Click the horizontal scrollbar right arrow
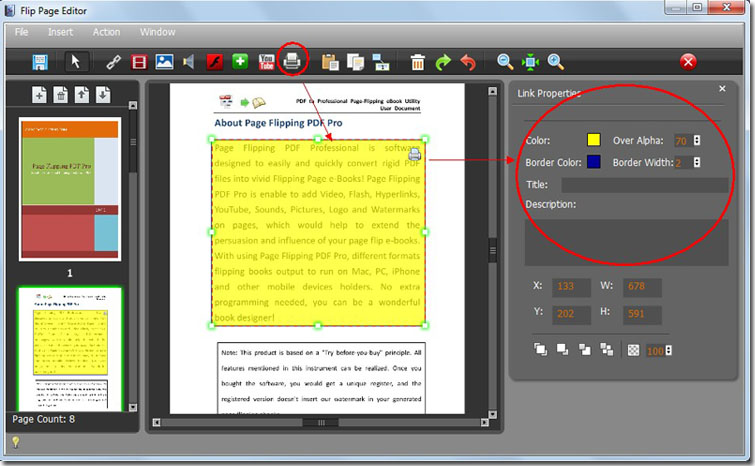The image size is (755, 466). (484, 423)
